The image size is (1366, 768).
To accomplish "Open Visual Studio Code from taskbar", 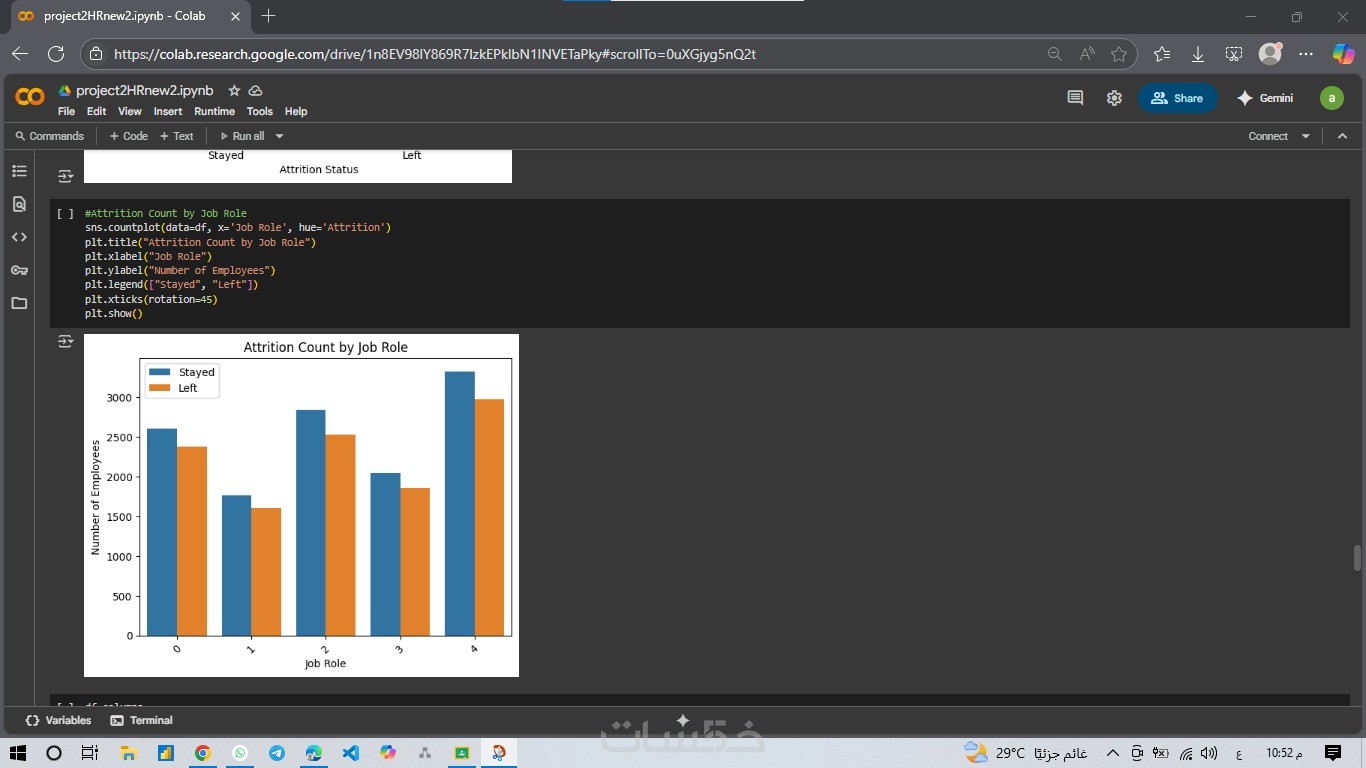I will (351, 753).
